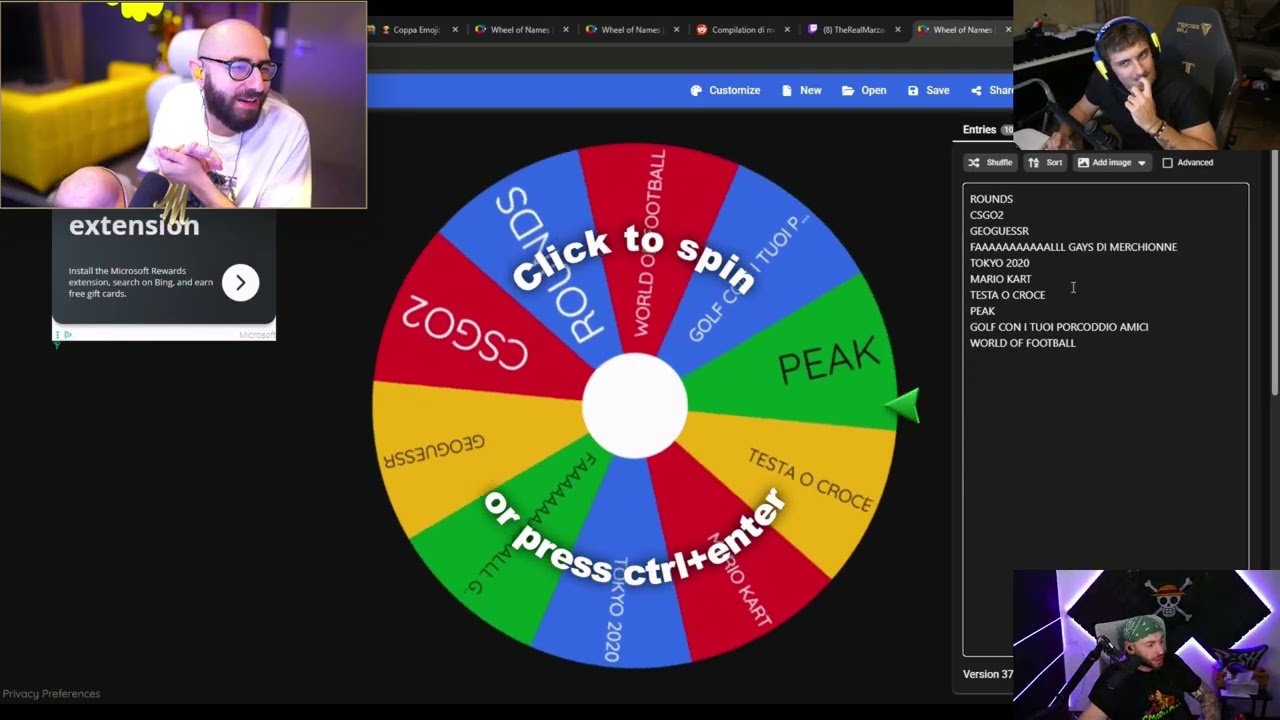Viewport: 1280px width, 720px height.
Task: Click the CSGO2 line in entries box
Action: (986, 215)
